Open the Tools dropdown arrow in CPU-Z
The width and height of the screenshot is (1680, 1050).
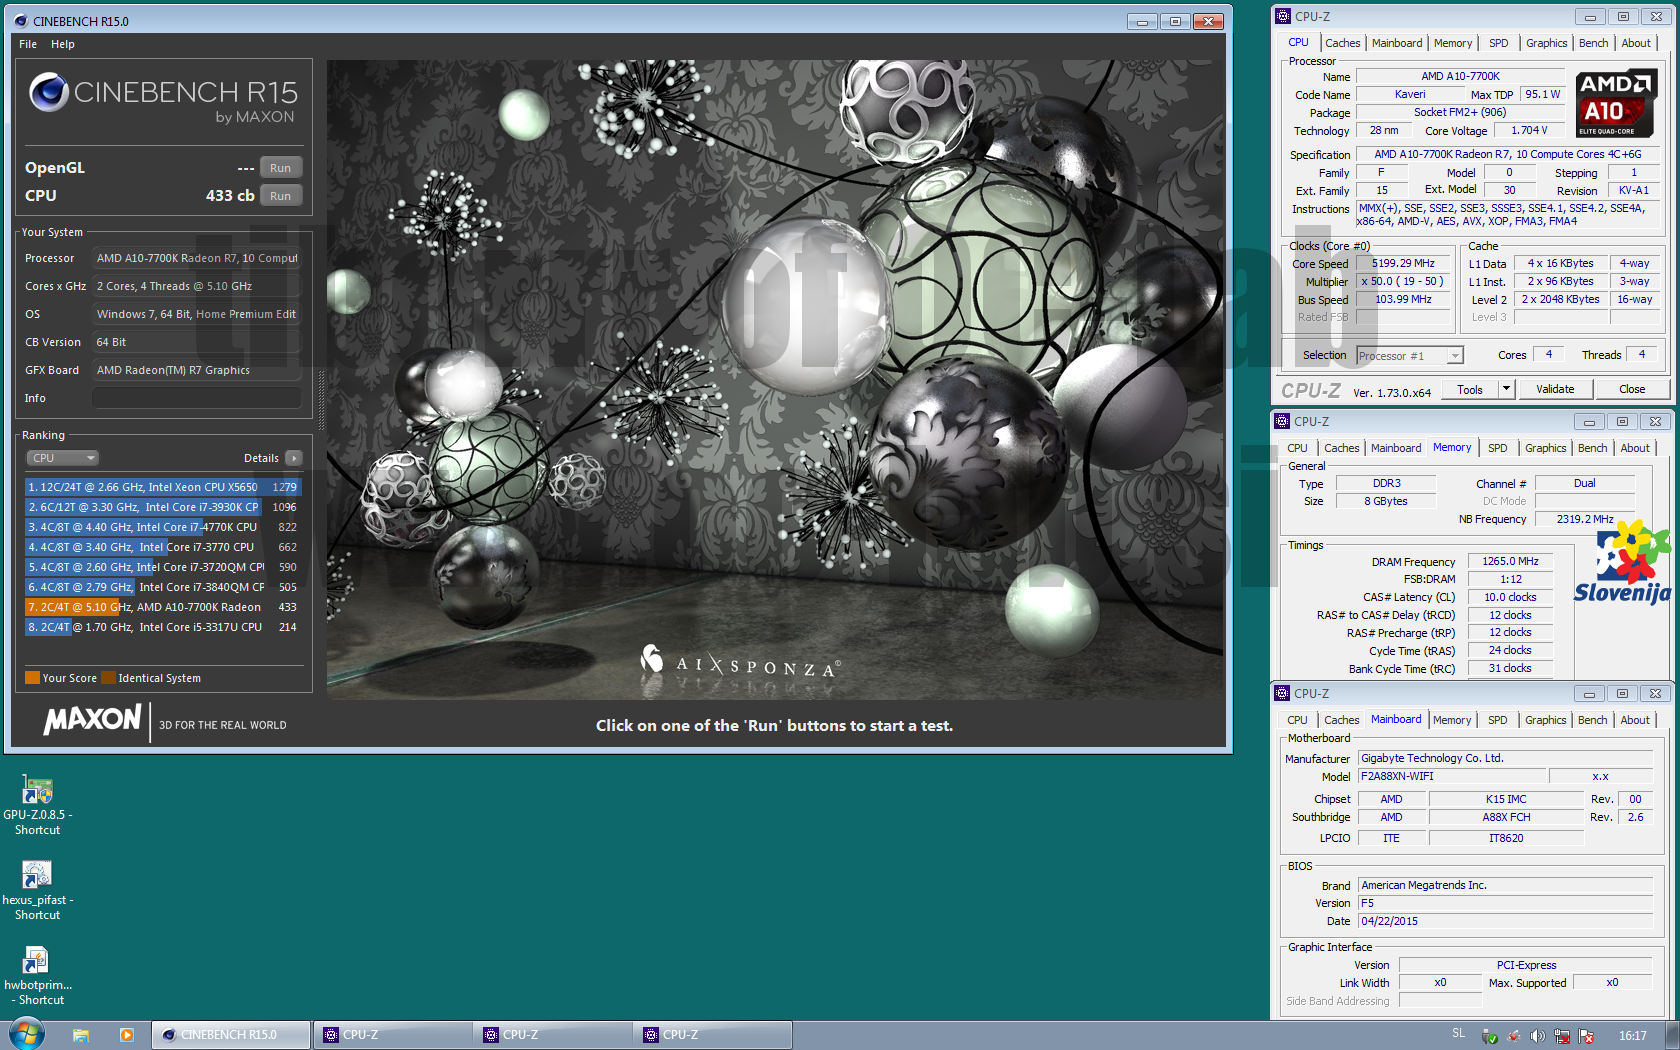point(1506,389)
